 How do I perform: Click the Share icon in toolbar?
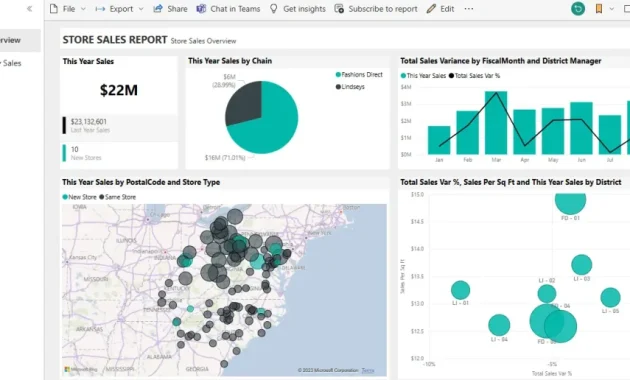(158, 8)
